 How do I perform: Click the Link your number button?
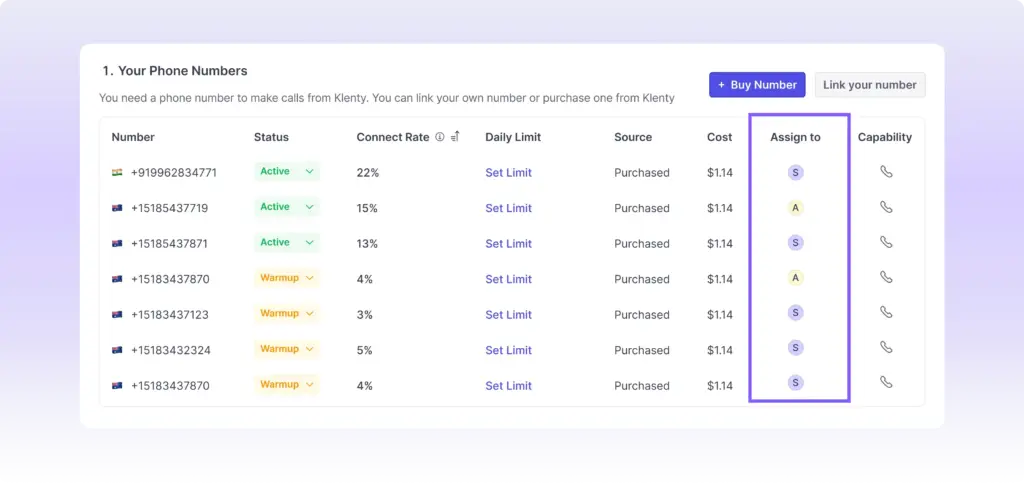(869, 85)
